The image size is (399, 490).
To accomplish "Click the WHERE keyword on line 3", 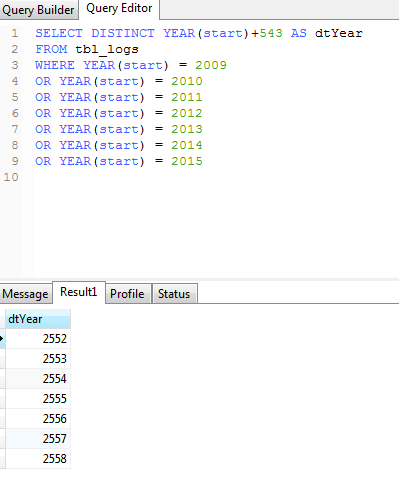I will (55, 65).
